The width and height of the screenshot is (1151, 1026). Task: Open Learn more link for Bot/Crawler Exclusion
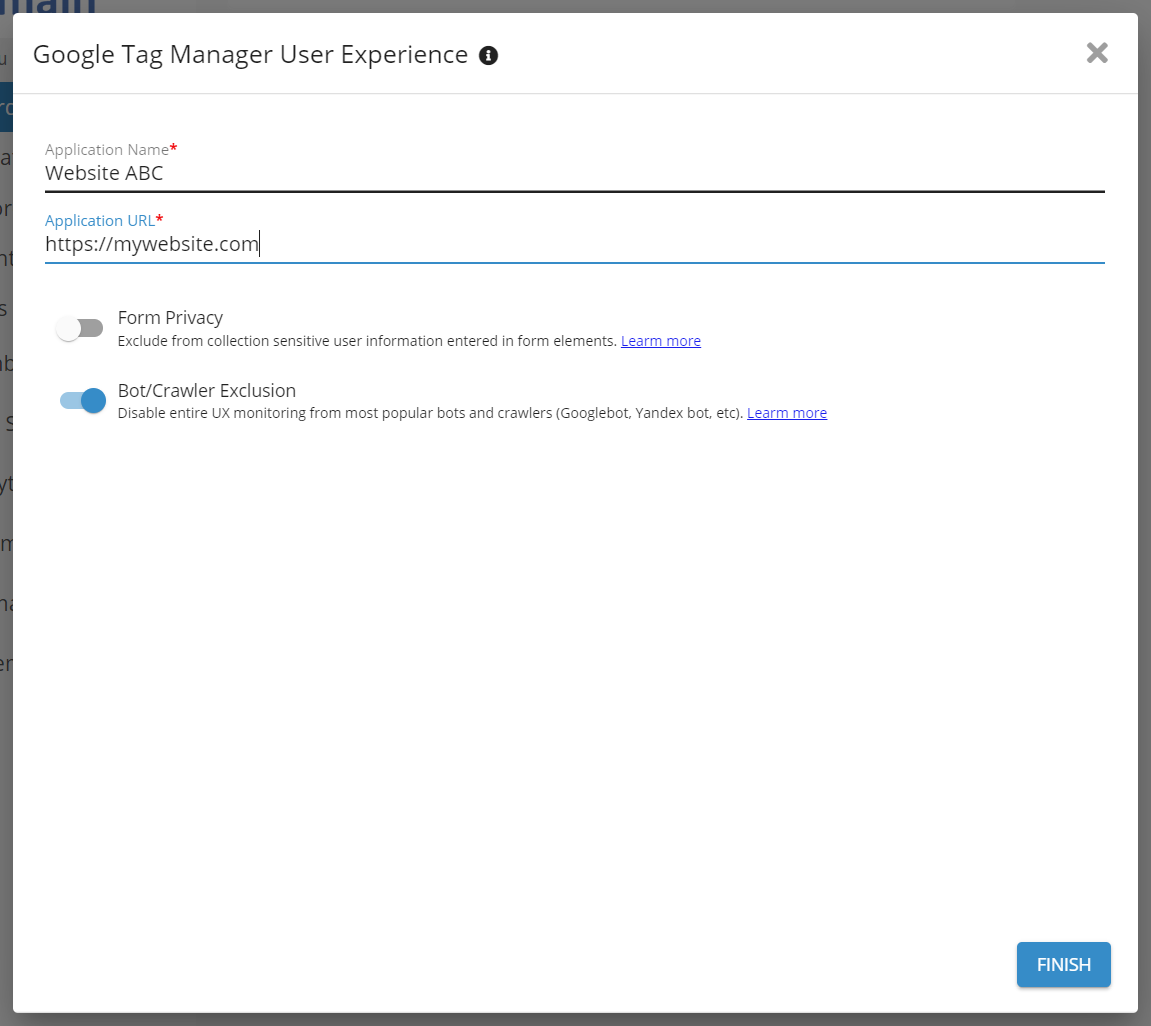(786, 413)
